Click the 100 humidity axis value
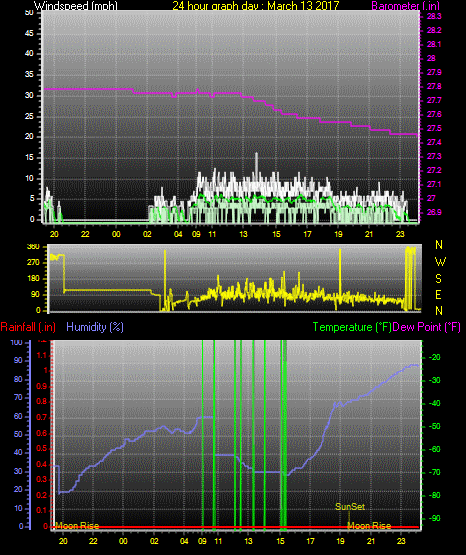 click(16, 343)
